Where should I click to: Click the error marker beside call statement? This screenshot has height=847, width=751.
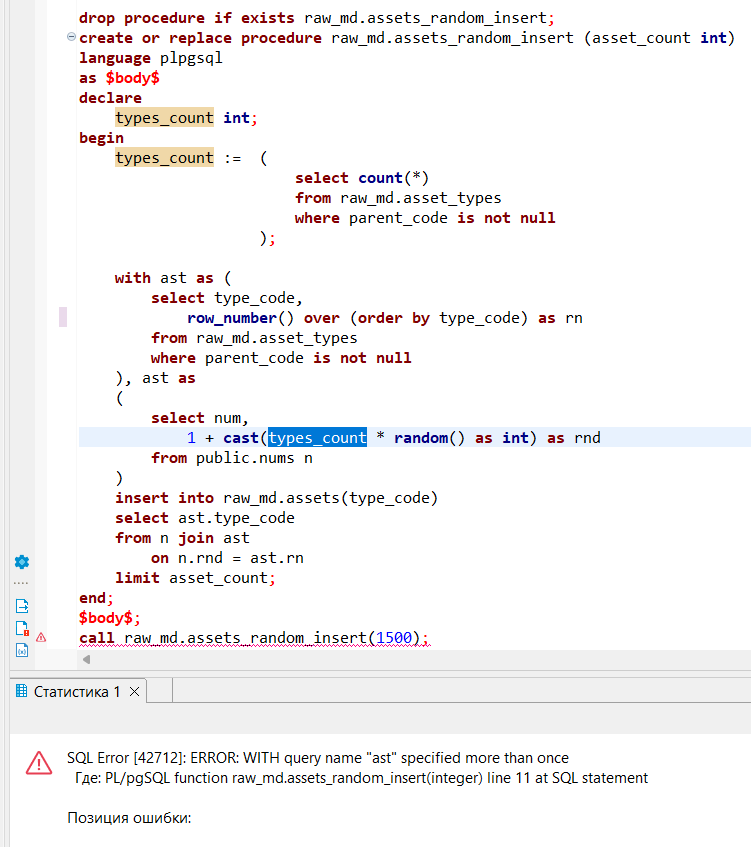41,637
